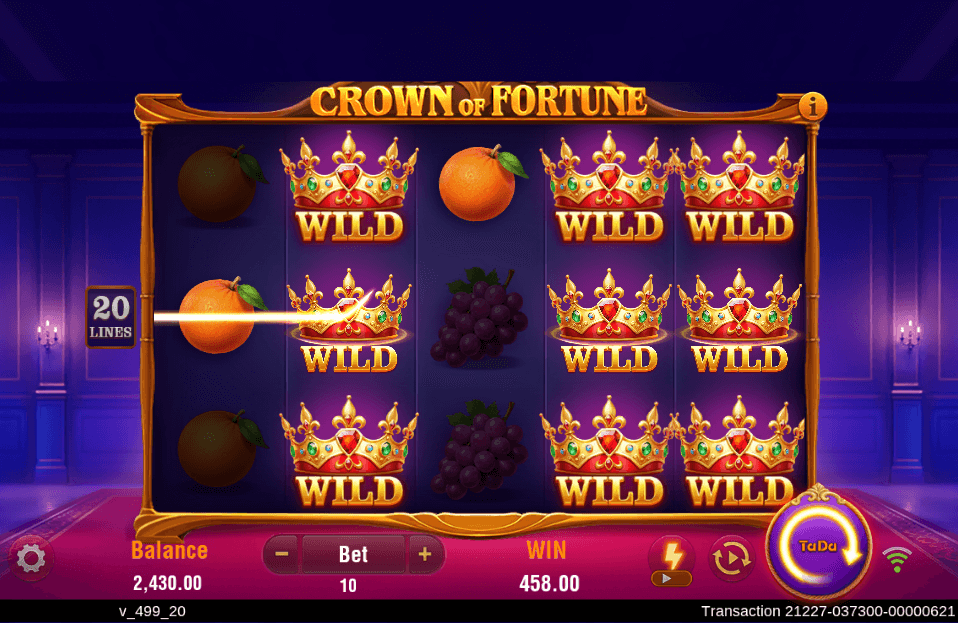Click the crown WILD symbol in the middle of the fourth reel
The width and height of the screenshot is (958, 623).
pyautogui.click(x=609, y=321)
